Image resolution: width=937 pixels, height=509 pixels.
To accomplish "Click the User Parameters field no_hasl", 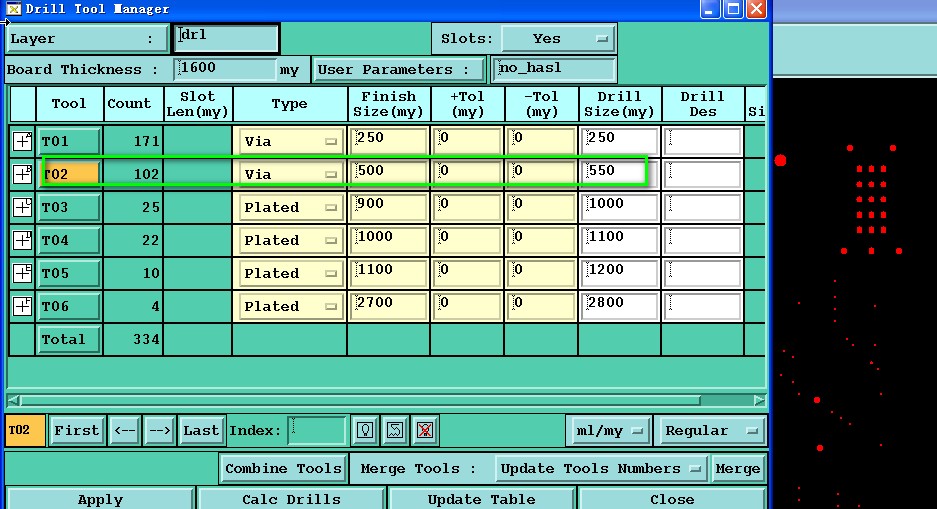I will pyautogui.click(x=553, y=69).
